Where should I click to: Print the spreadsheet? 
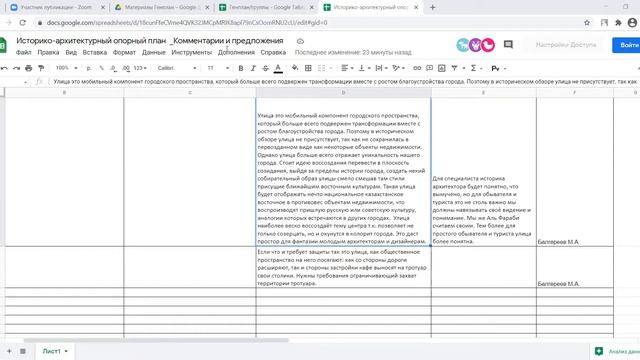29,68
